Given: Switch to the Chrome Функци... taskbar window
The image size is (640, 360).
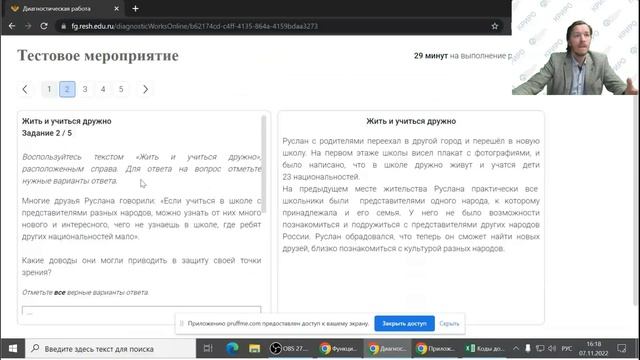Looking at the screenshot, I should click(338, 349).
